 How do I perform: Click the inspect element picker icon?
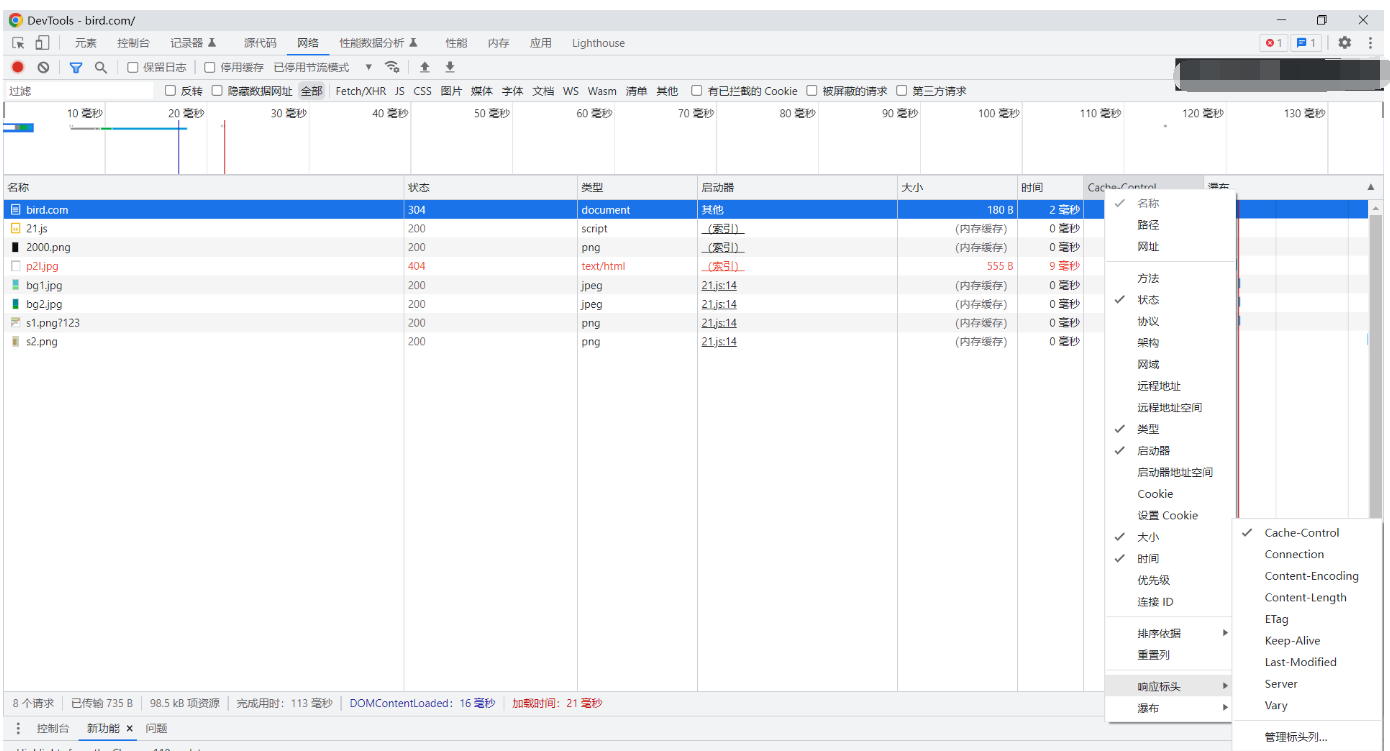(18, 43)
